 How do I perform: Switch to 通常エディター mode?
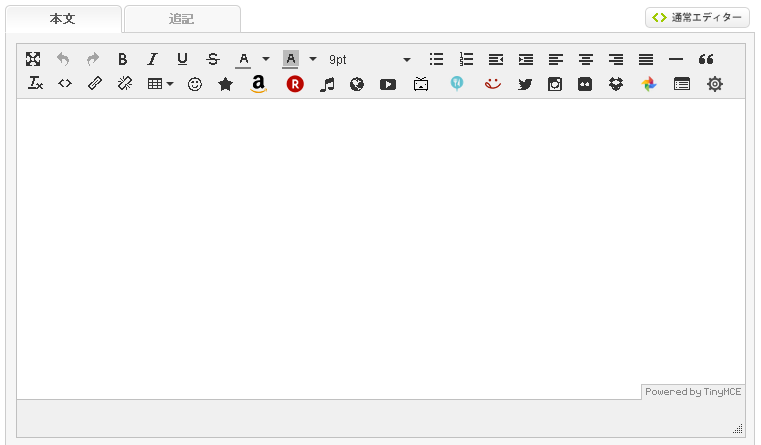click(x=697, y=17)
